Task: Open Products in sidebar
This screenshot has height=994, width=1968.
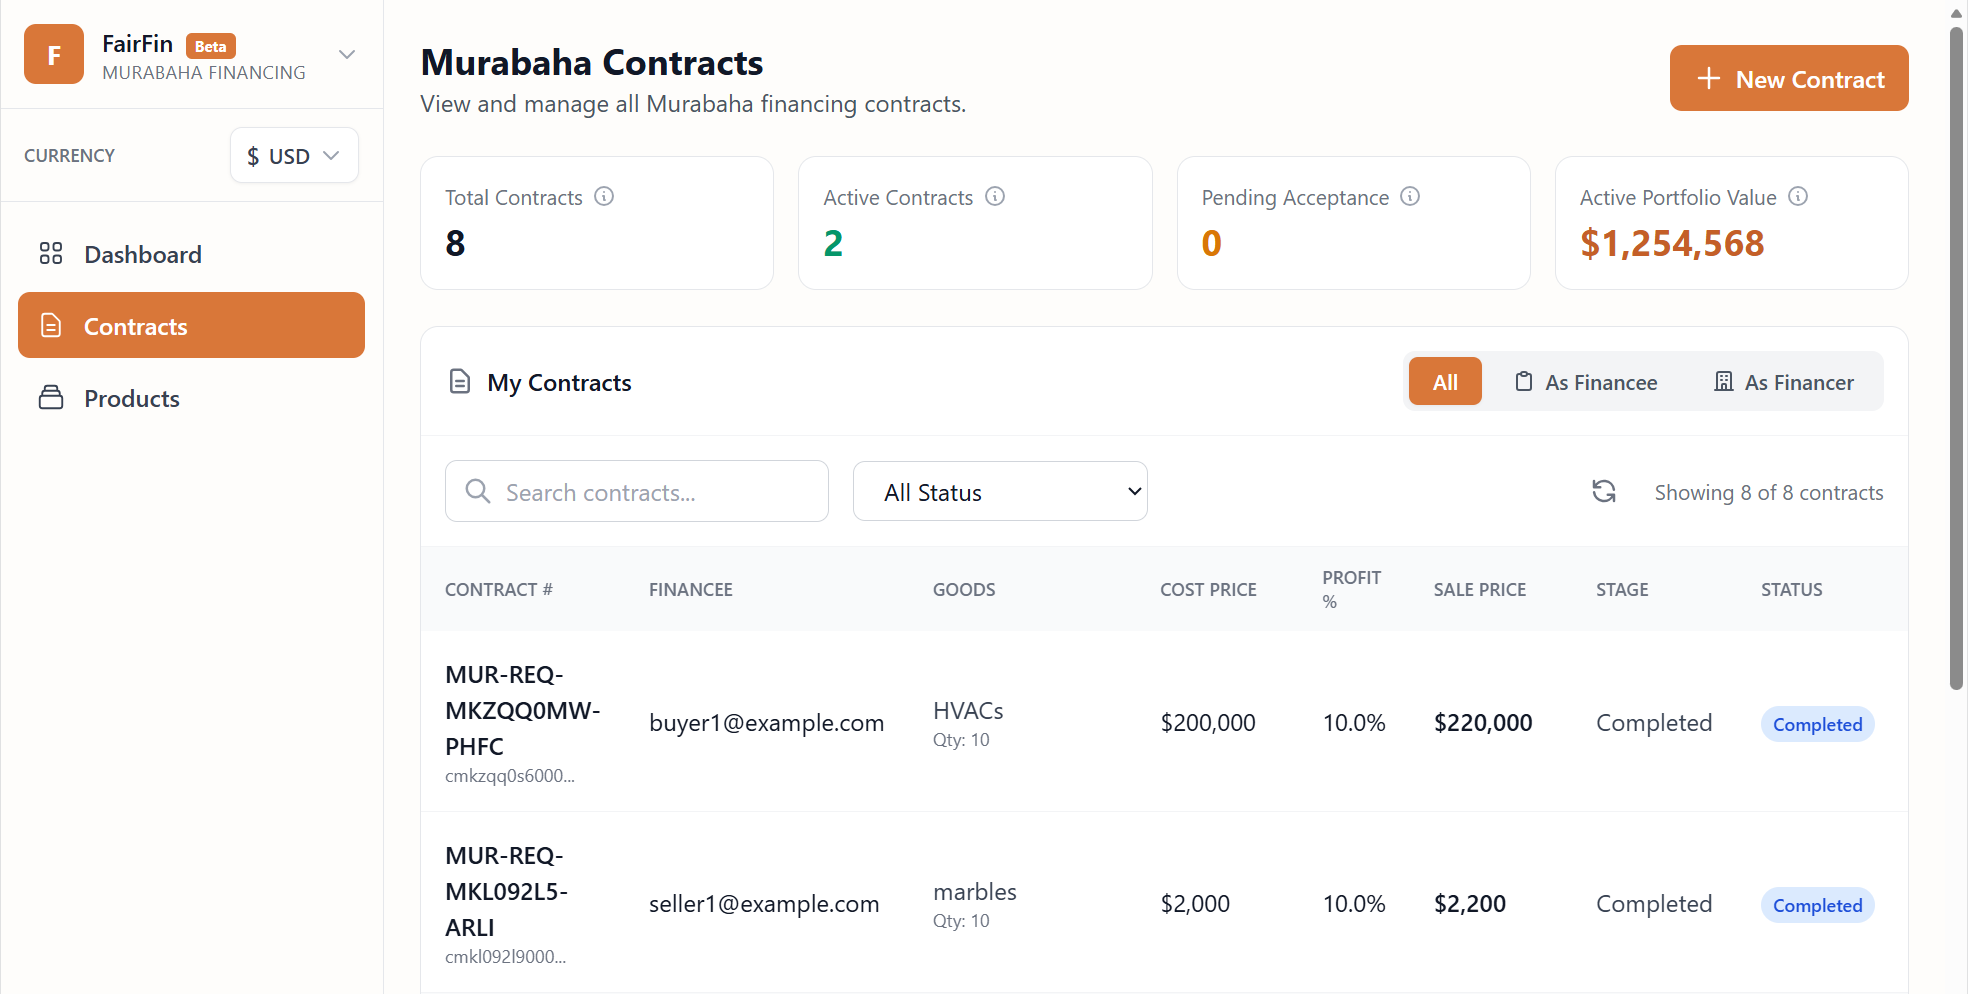Action: pyautogui.click(x=132, y=398)
